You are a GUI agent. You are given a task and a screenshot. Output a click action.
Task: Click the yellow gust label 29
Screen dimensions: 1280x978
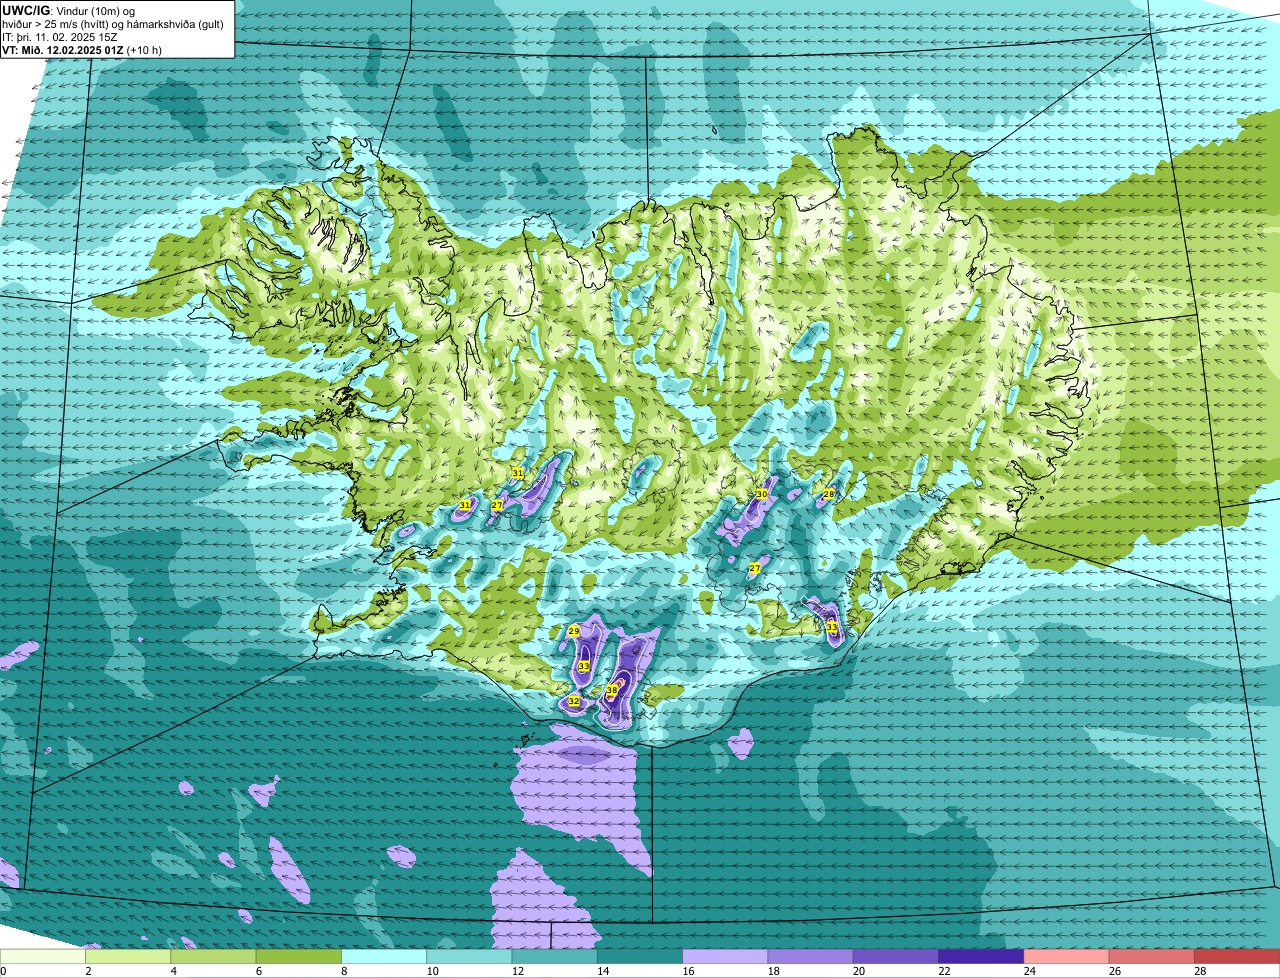[x=574, y=631]
